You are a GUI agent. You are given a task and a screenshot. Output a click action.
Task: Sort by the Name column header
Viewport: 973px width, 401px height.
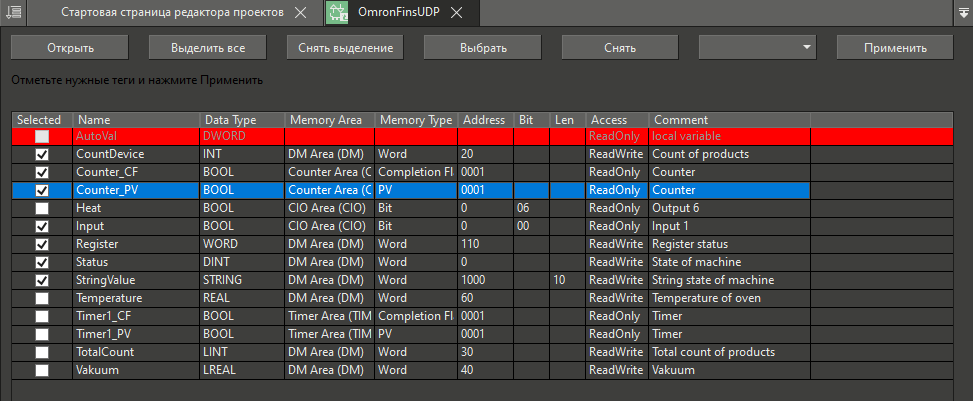[x=135, y=120]
